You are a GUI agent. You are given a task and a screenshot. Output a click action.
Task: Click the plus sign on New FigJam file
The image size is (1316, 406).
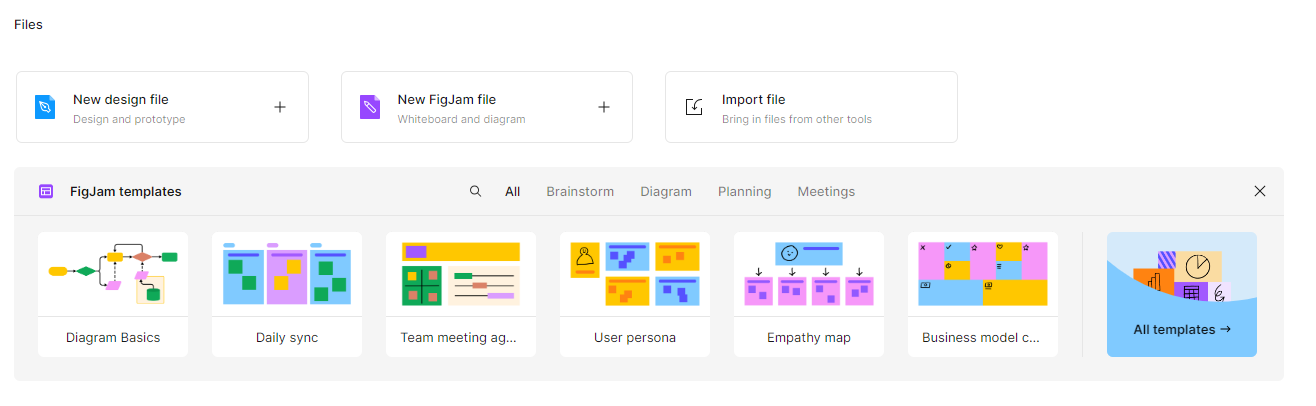coord(604,107)
